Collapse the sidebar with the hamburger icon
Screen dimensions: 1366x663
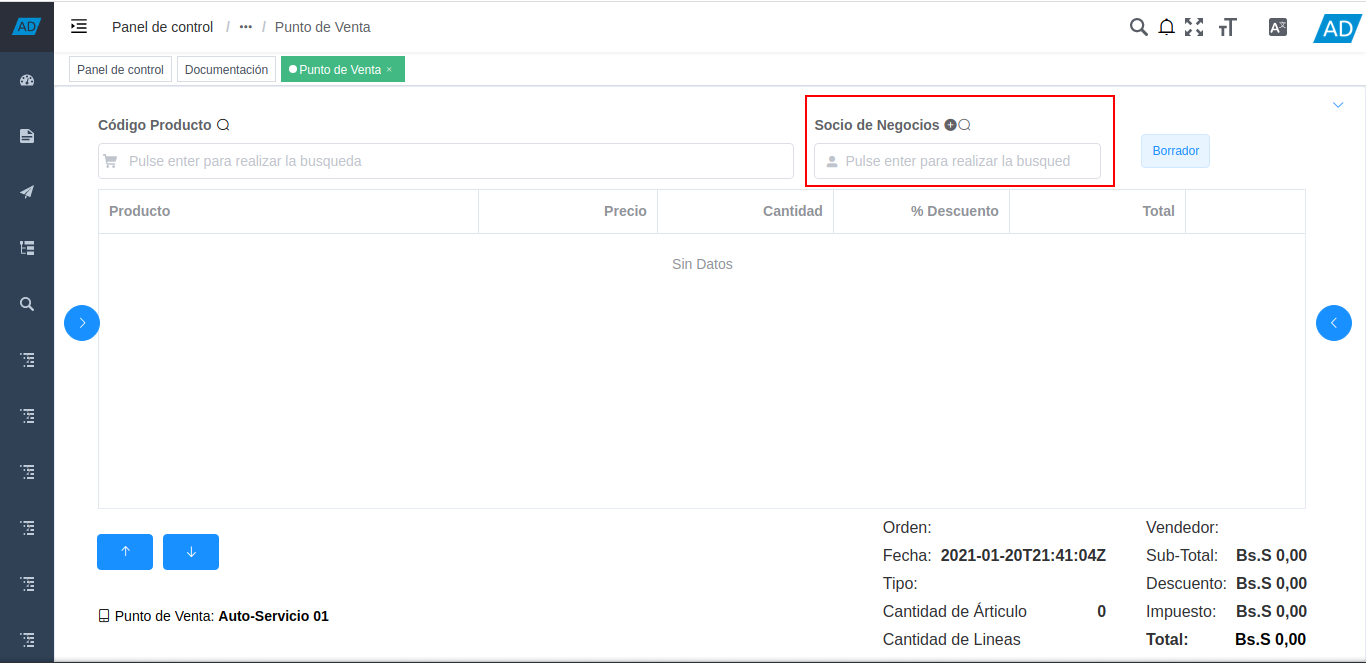click(79, 27)
